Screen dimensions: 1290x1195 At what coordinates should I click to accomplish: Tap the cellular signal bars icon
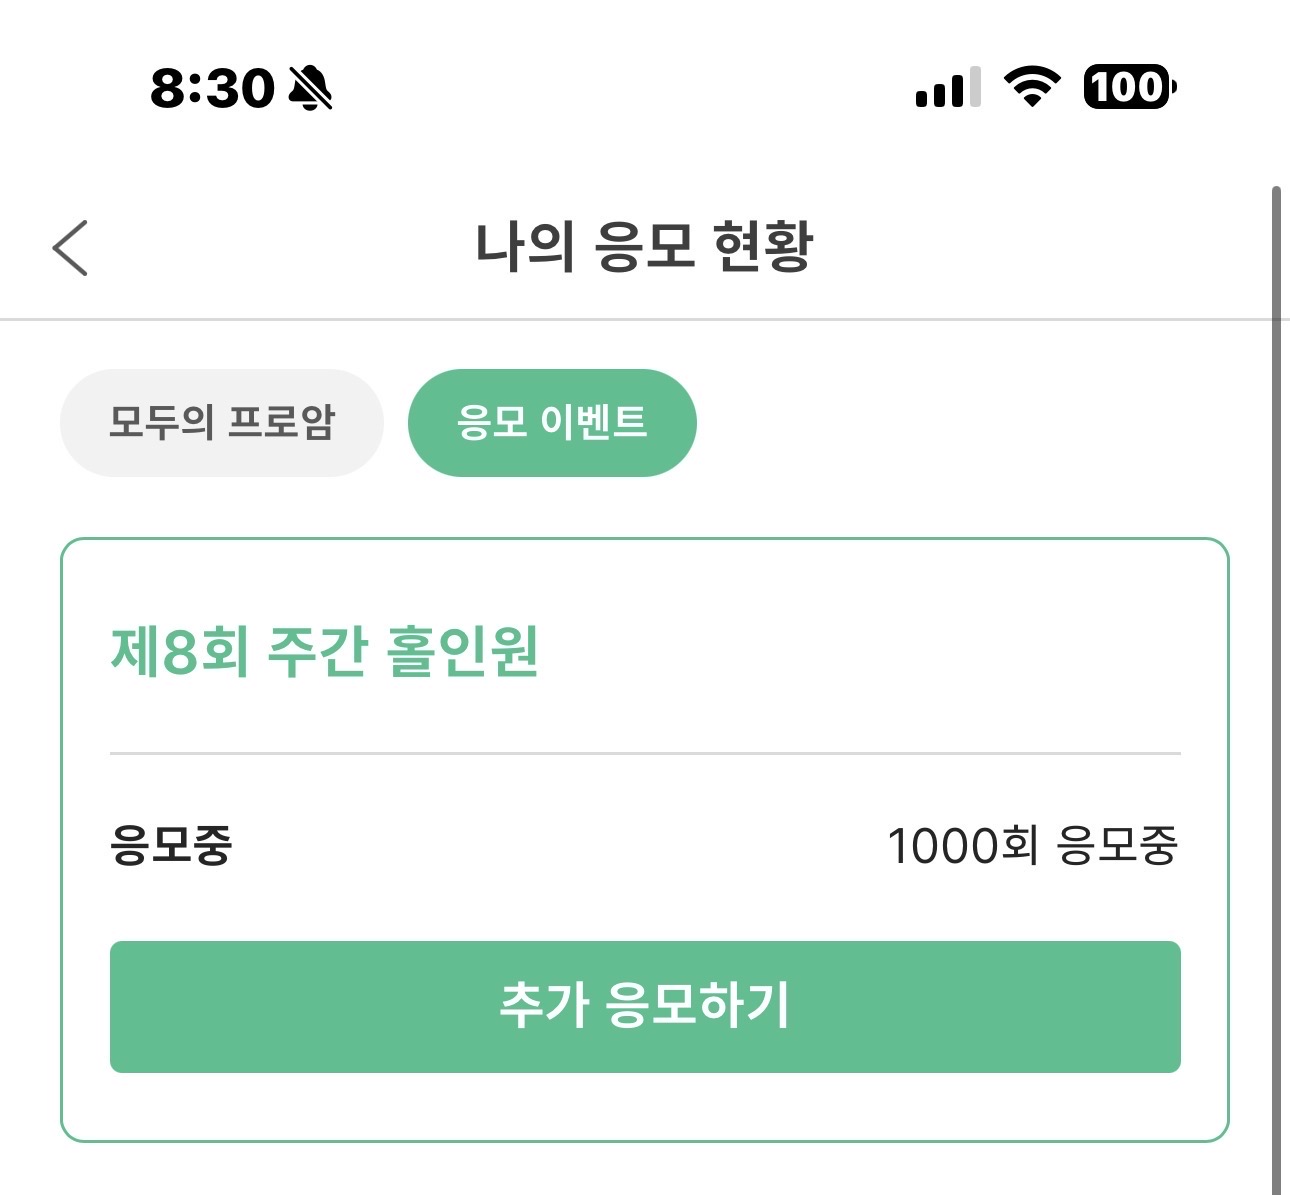(948, 87)
